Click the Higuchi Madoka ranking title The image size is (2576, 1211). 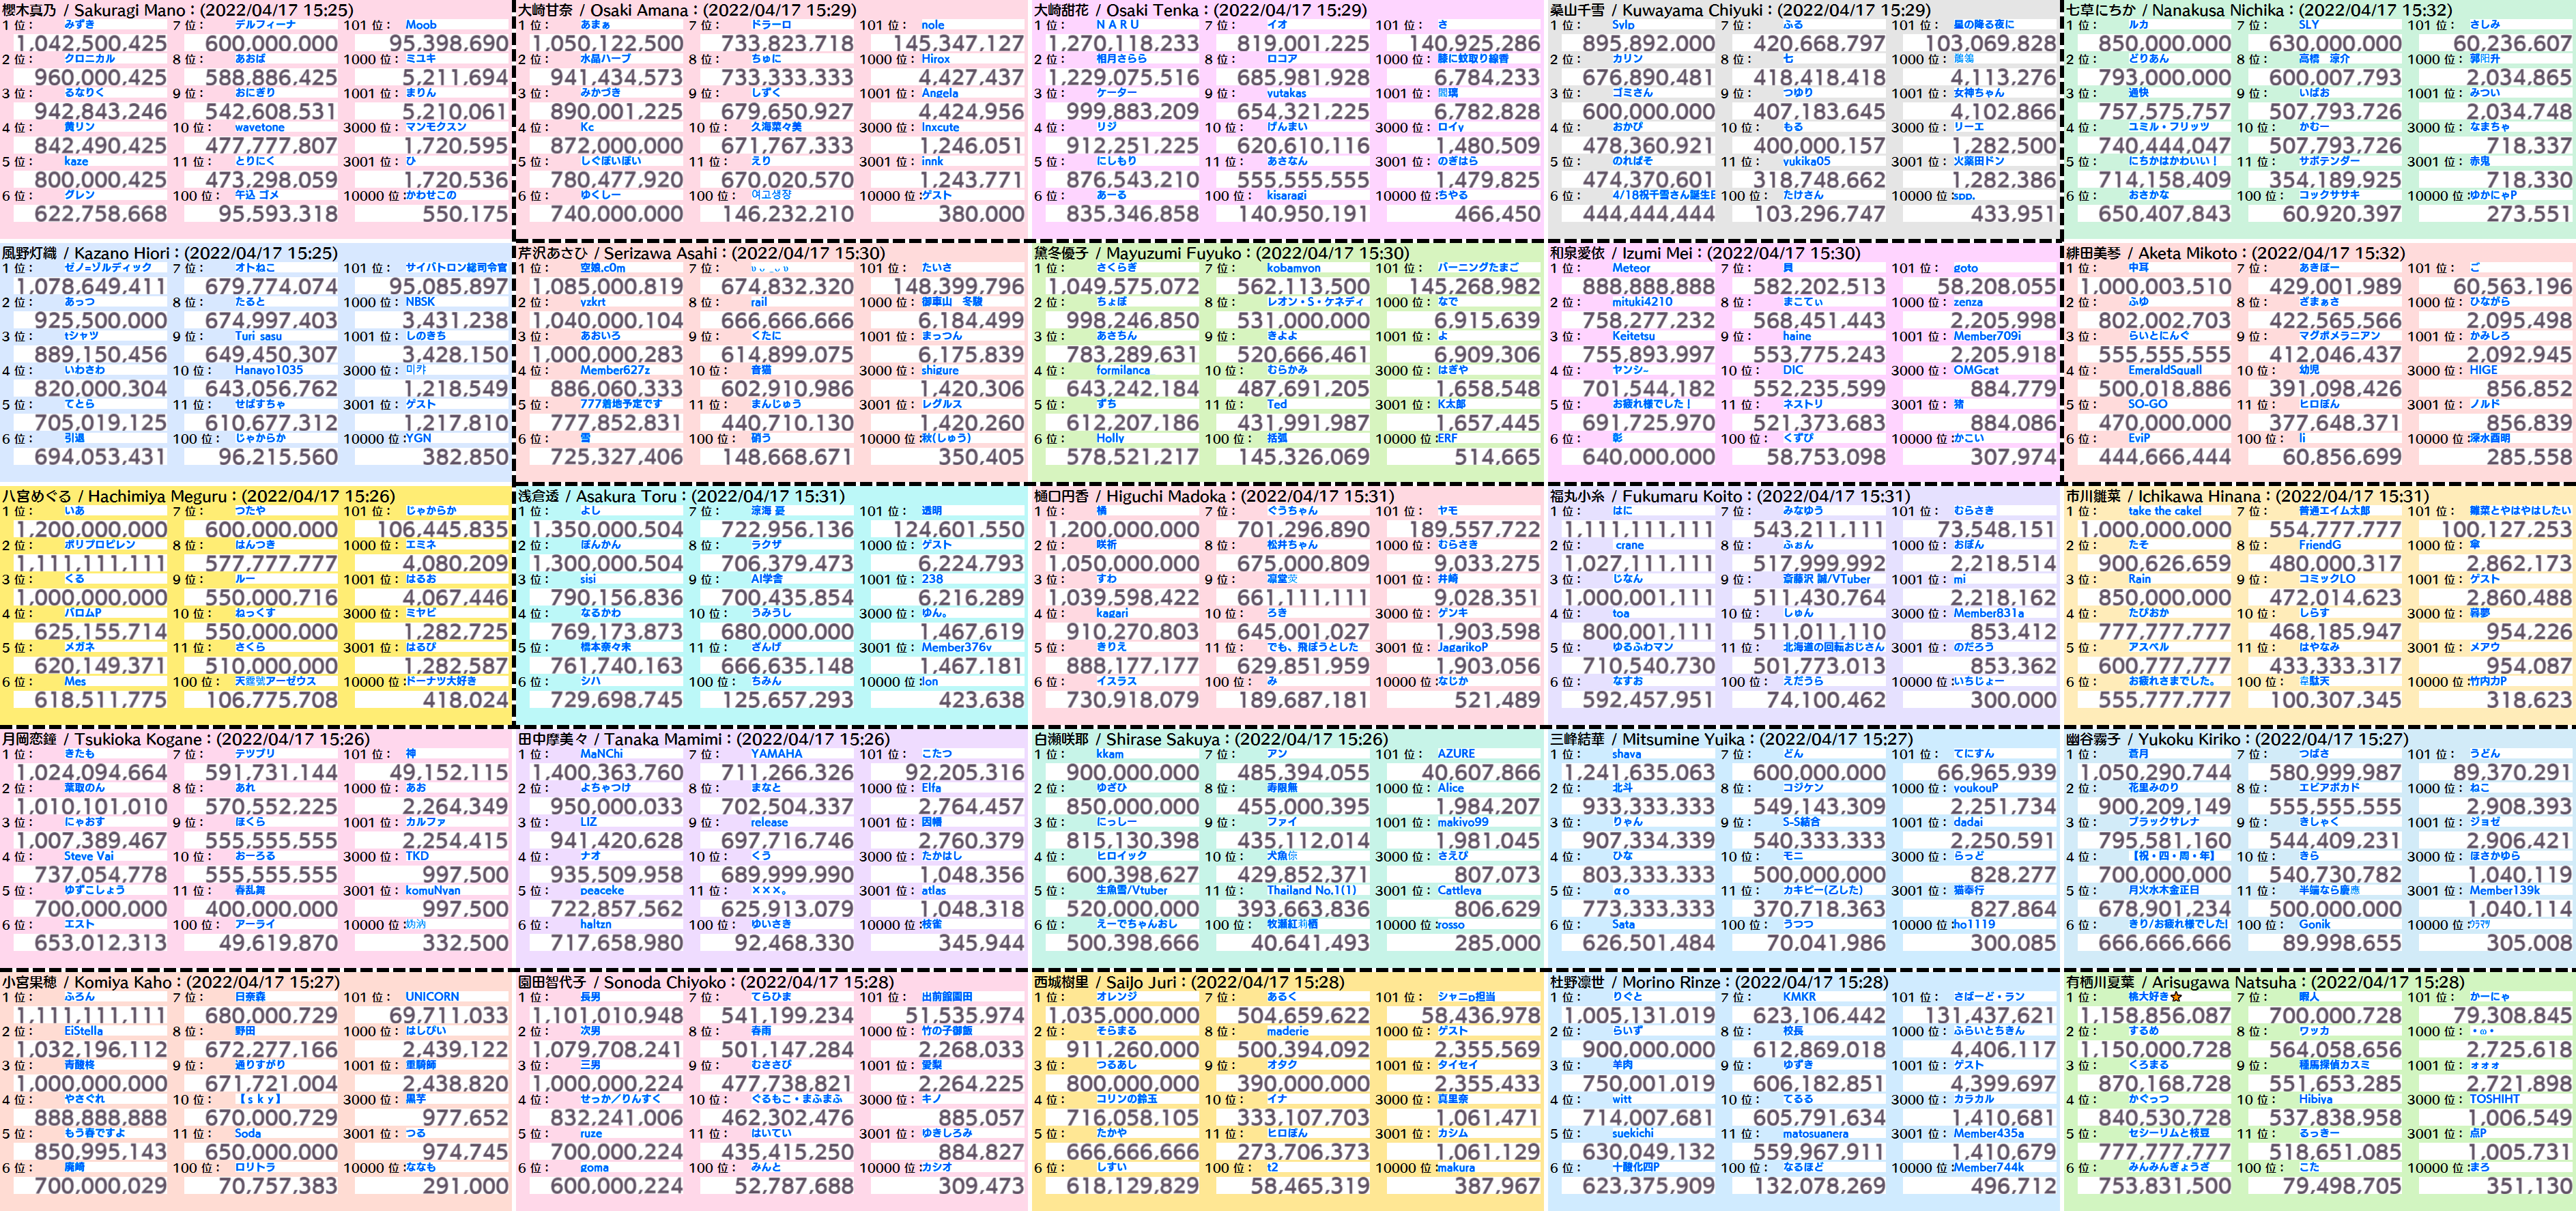pyautogui.click(x=1214, y=496)
